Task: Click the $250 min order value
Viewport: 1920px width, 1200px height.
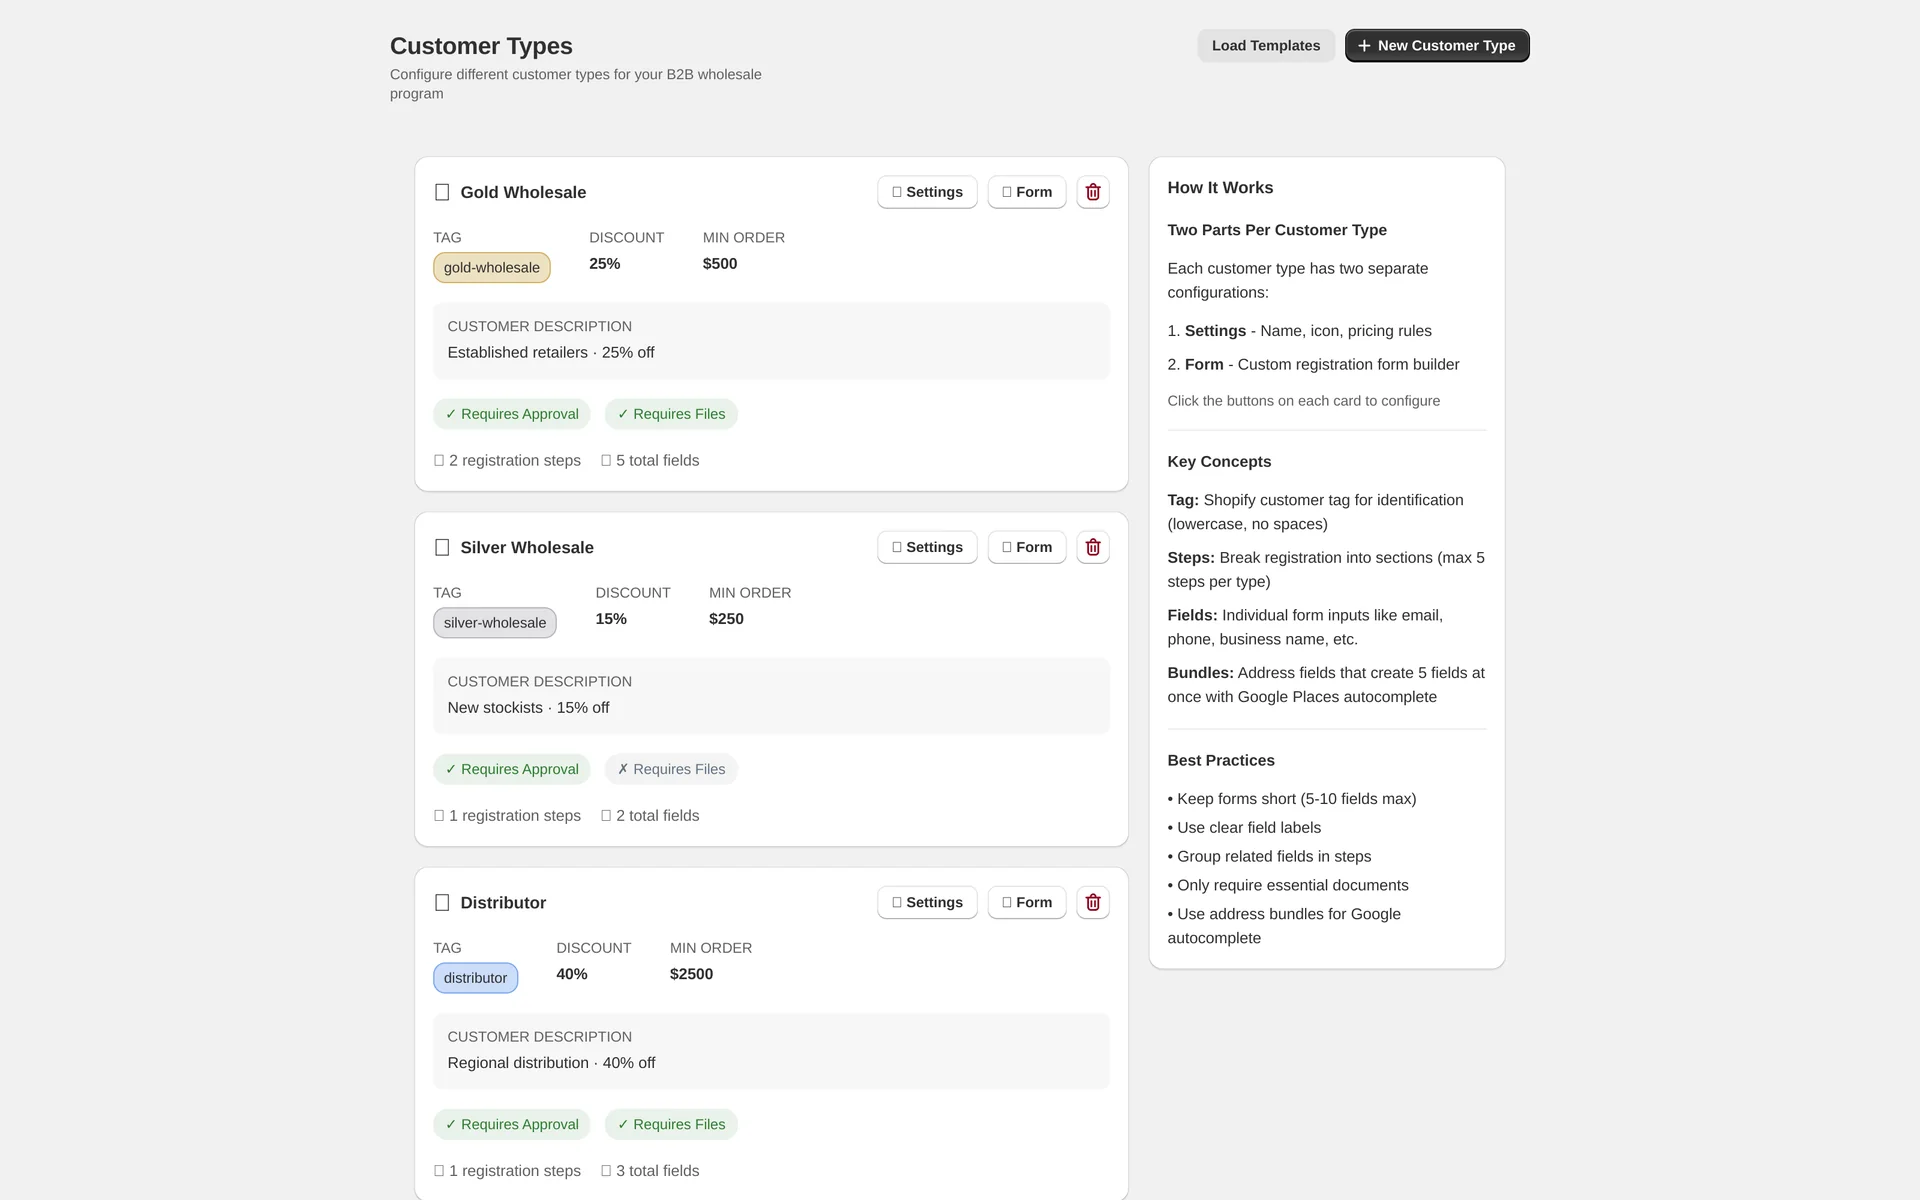Action: pyautogui.click(x=726, y=618)
